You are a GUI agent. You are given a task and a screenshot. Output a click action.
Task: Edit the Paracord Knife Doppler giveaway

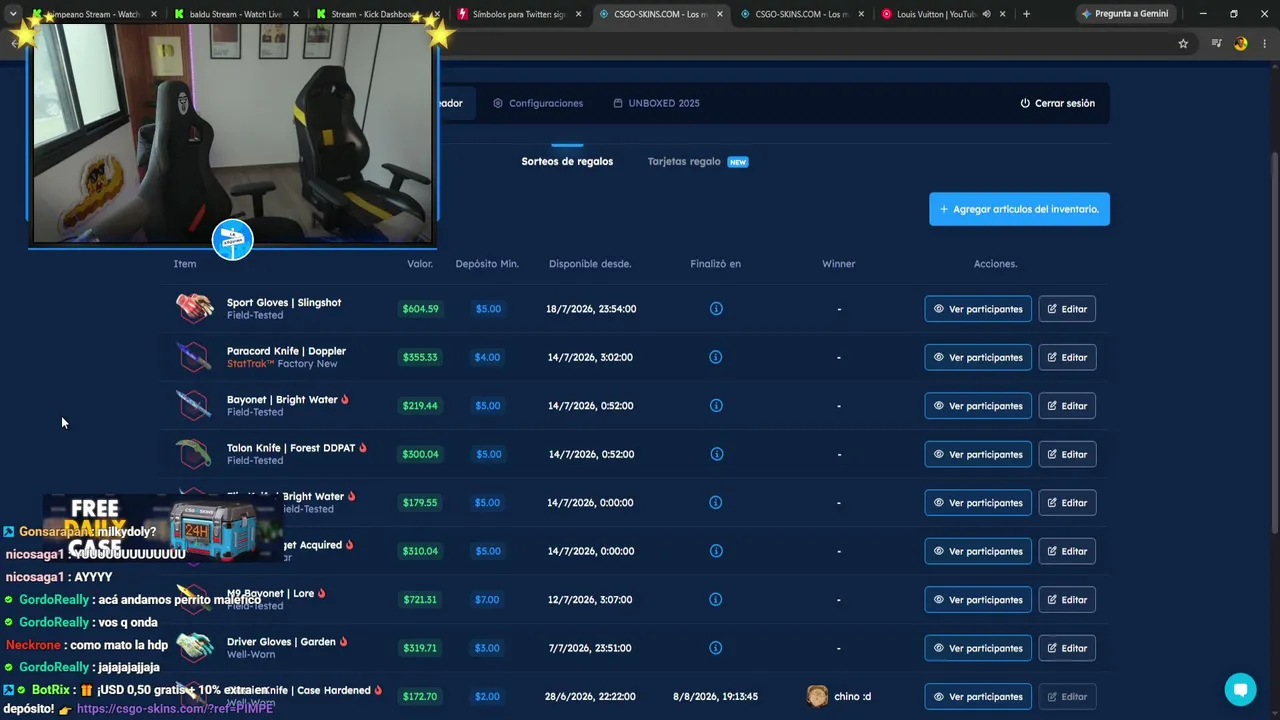(x=1067, y=357)
